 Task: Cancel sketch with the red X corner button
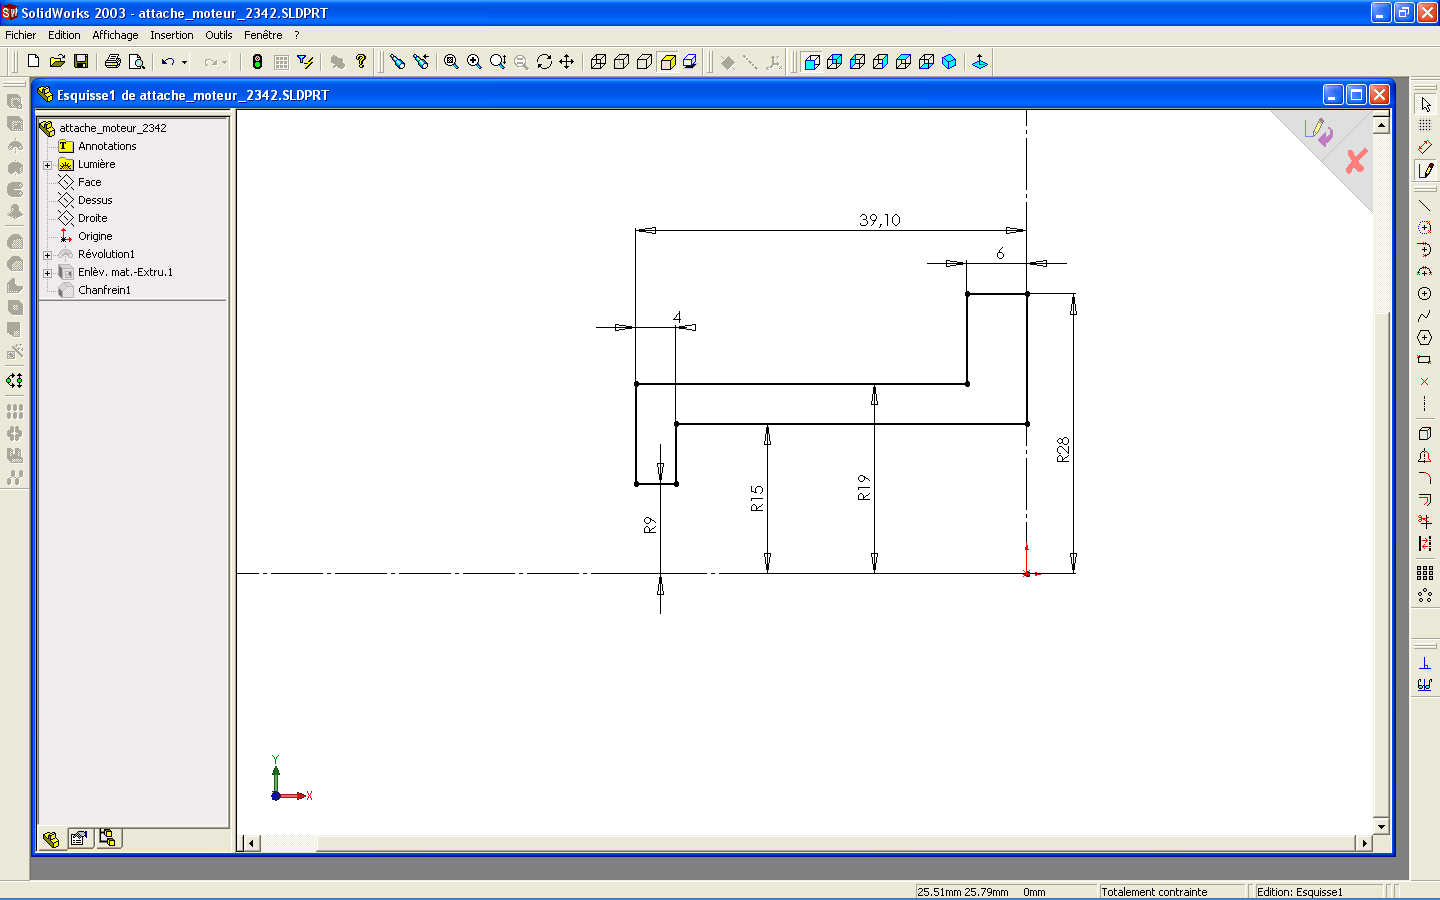[1356, 161]
